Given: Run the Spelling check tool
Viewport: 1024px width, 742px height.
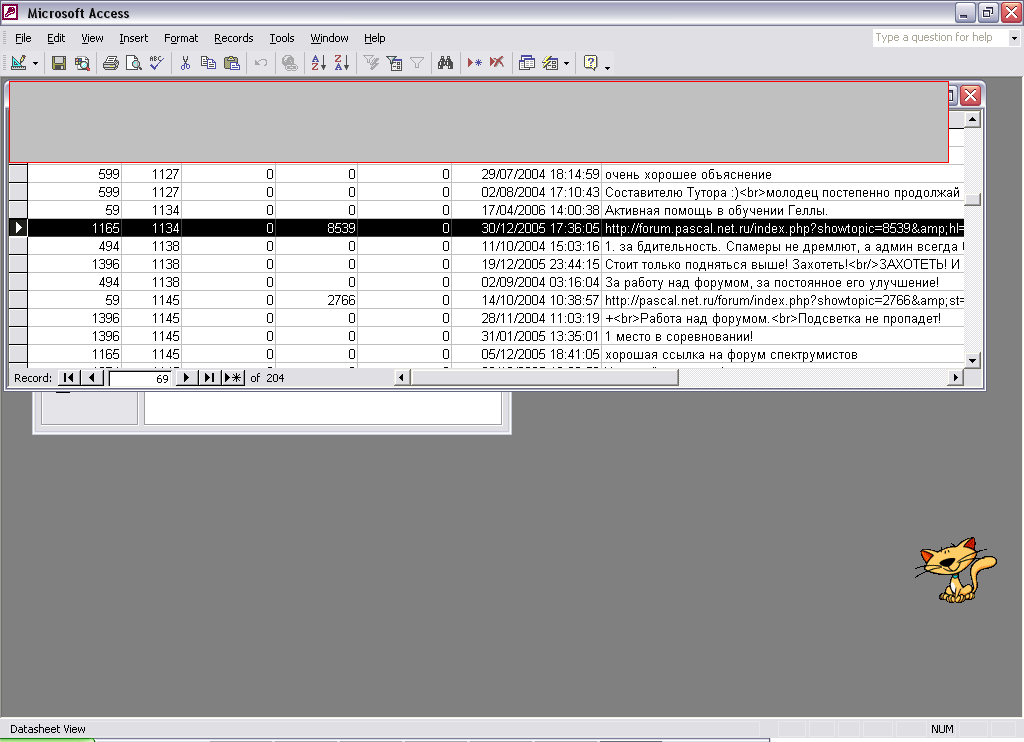Looking at the screenshot, I should (x=156, y=63).
